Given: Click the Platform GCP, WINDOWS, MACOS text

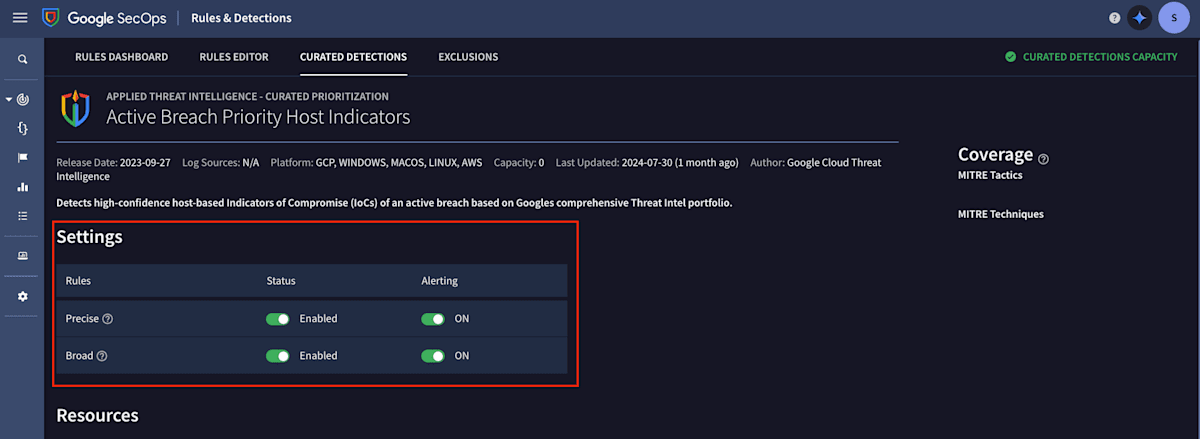Looking at the screenshot, I should click(x=376, y=162).
